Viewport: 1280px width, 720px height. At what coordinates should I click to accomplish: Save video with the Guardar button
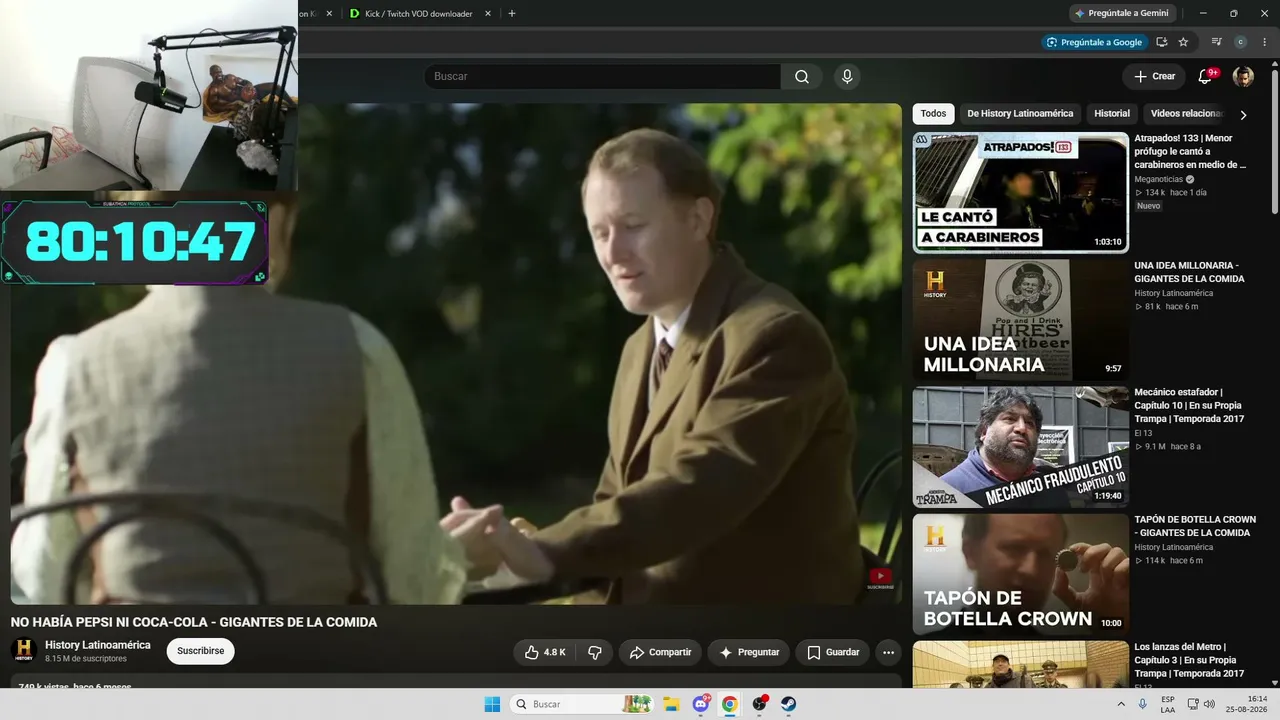tap(833, 652)
